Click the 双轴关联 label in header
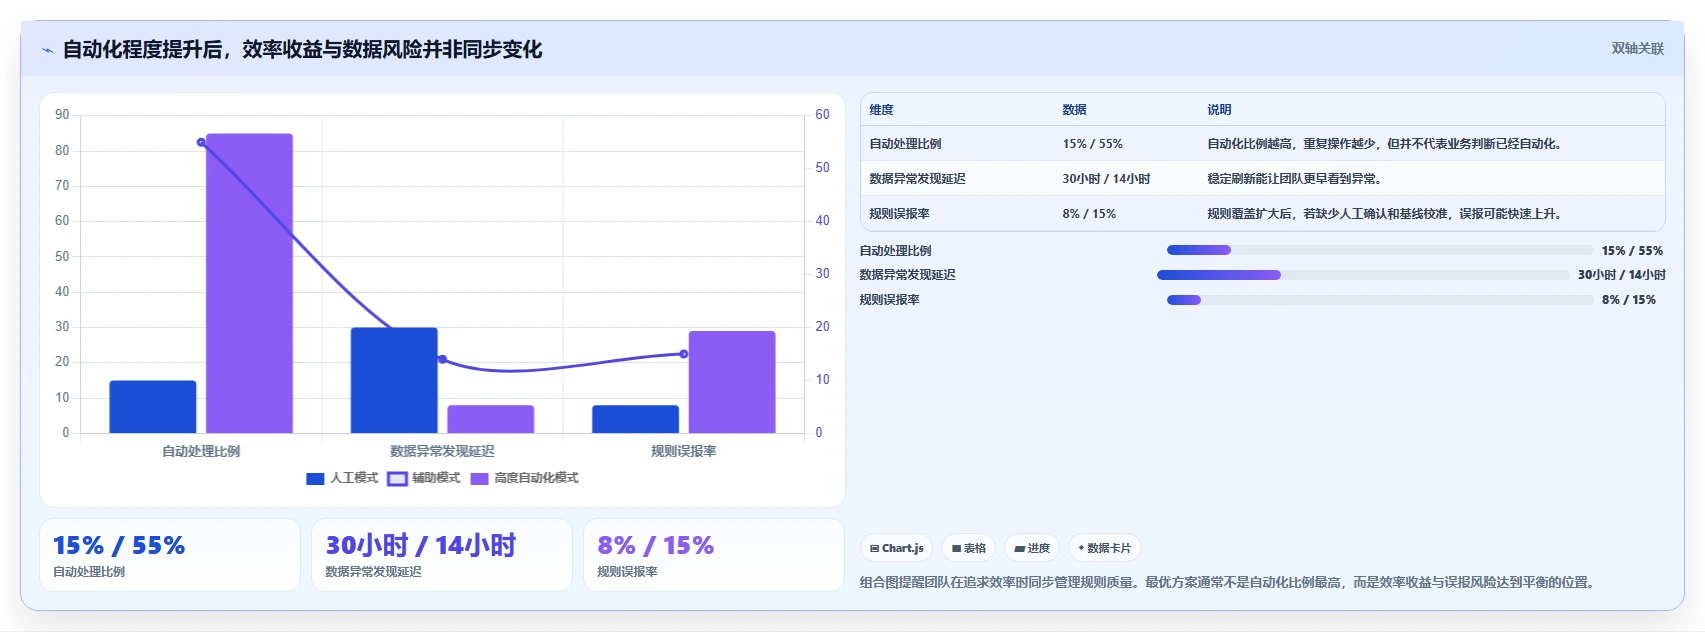 [1638, 48]
